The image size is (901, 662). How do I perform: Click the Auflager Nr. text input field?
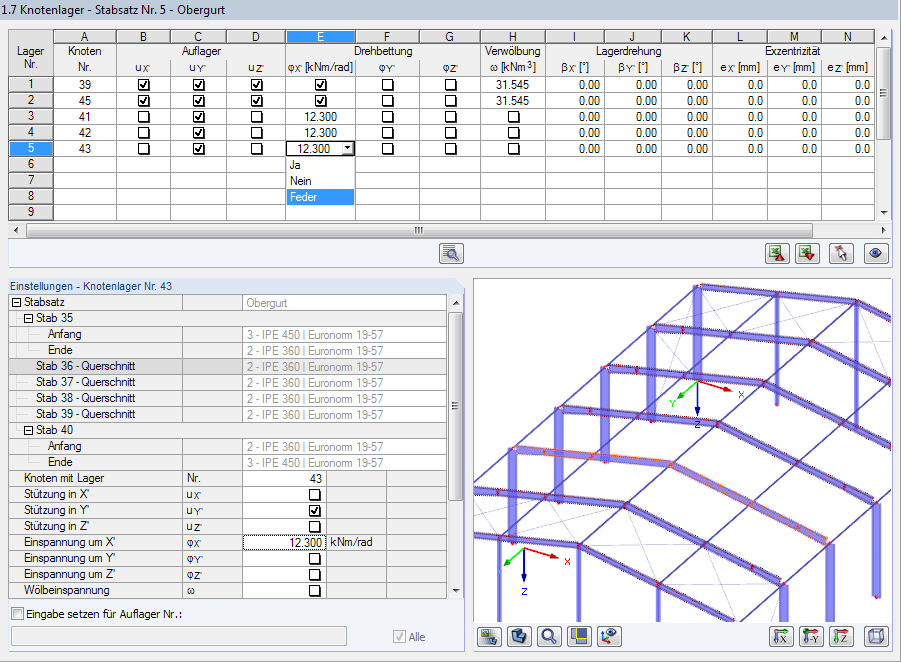tap(179, 636)
